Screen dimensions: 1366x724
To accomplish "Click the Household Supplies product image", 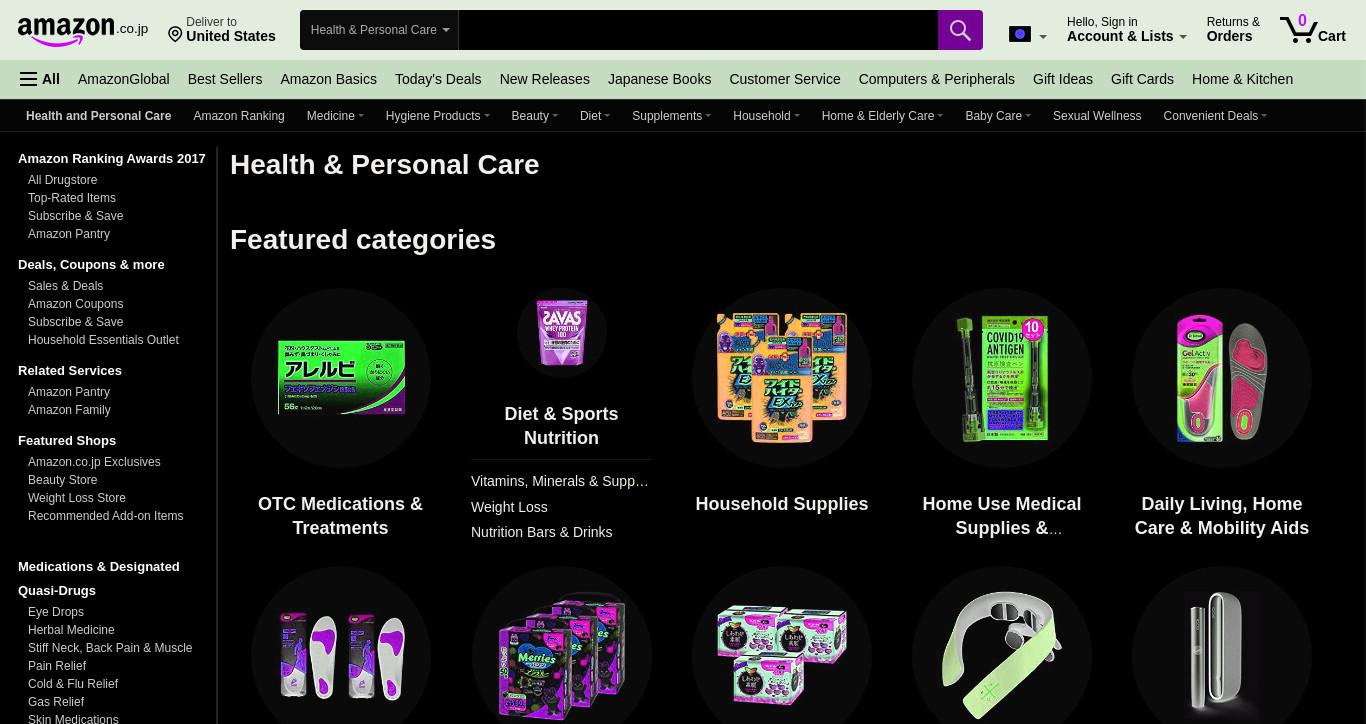I will [782, 378].
